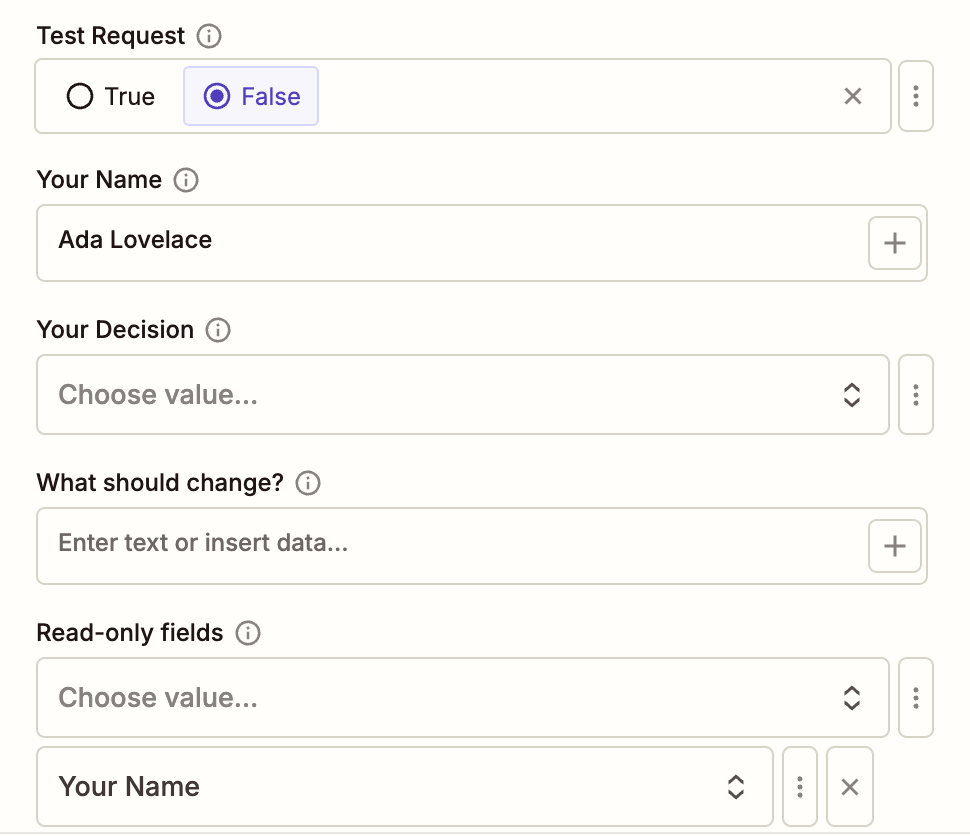The image size is (970, 836).
Task: Remove the Your Name read-only item
Action: pyautogui.click(x=850, y=786)
